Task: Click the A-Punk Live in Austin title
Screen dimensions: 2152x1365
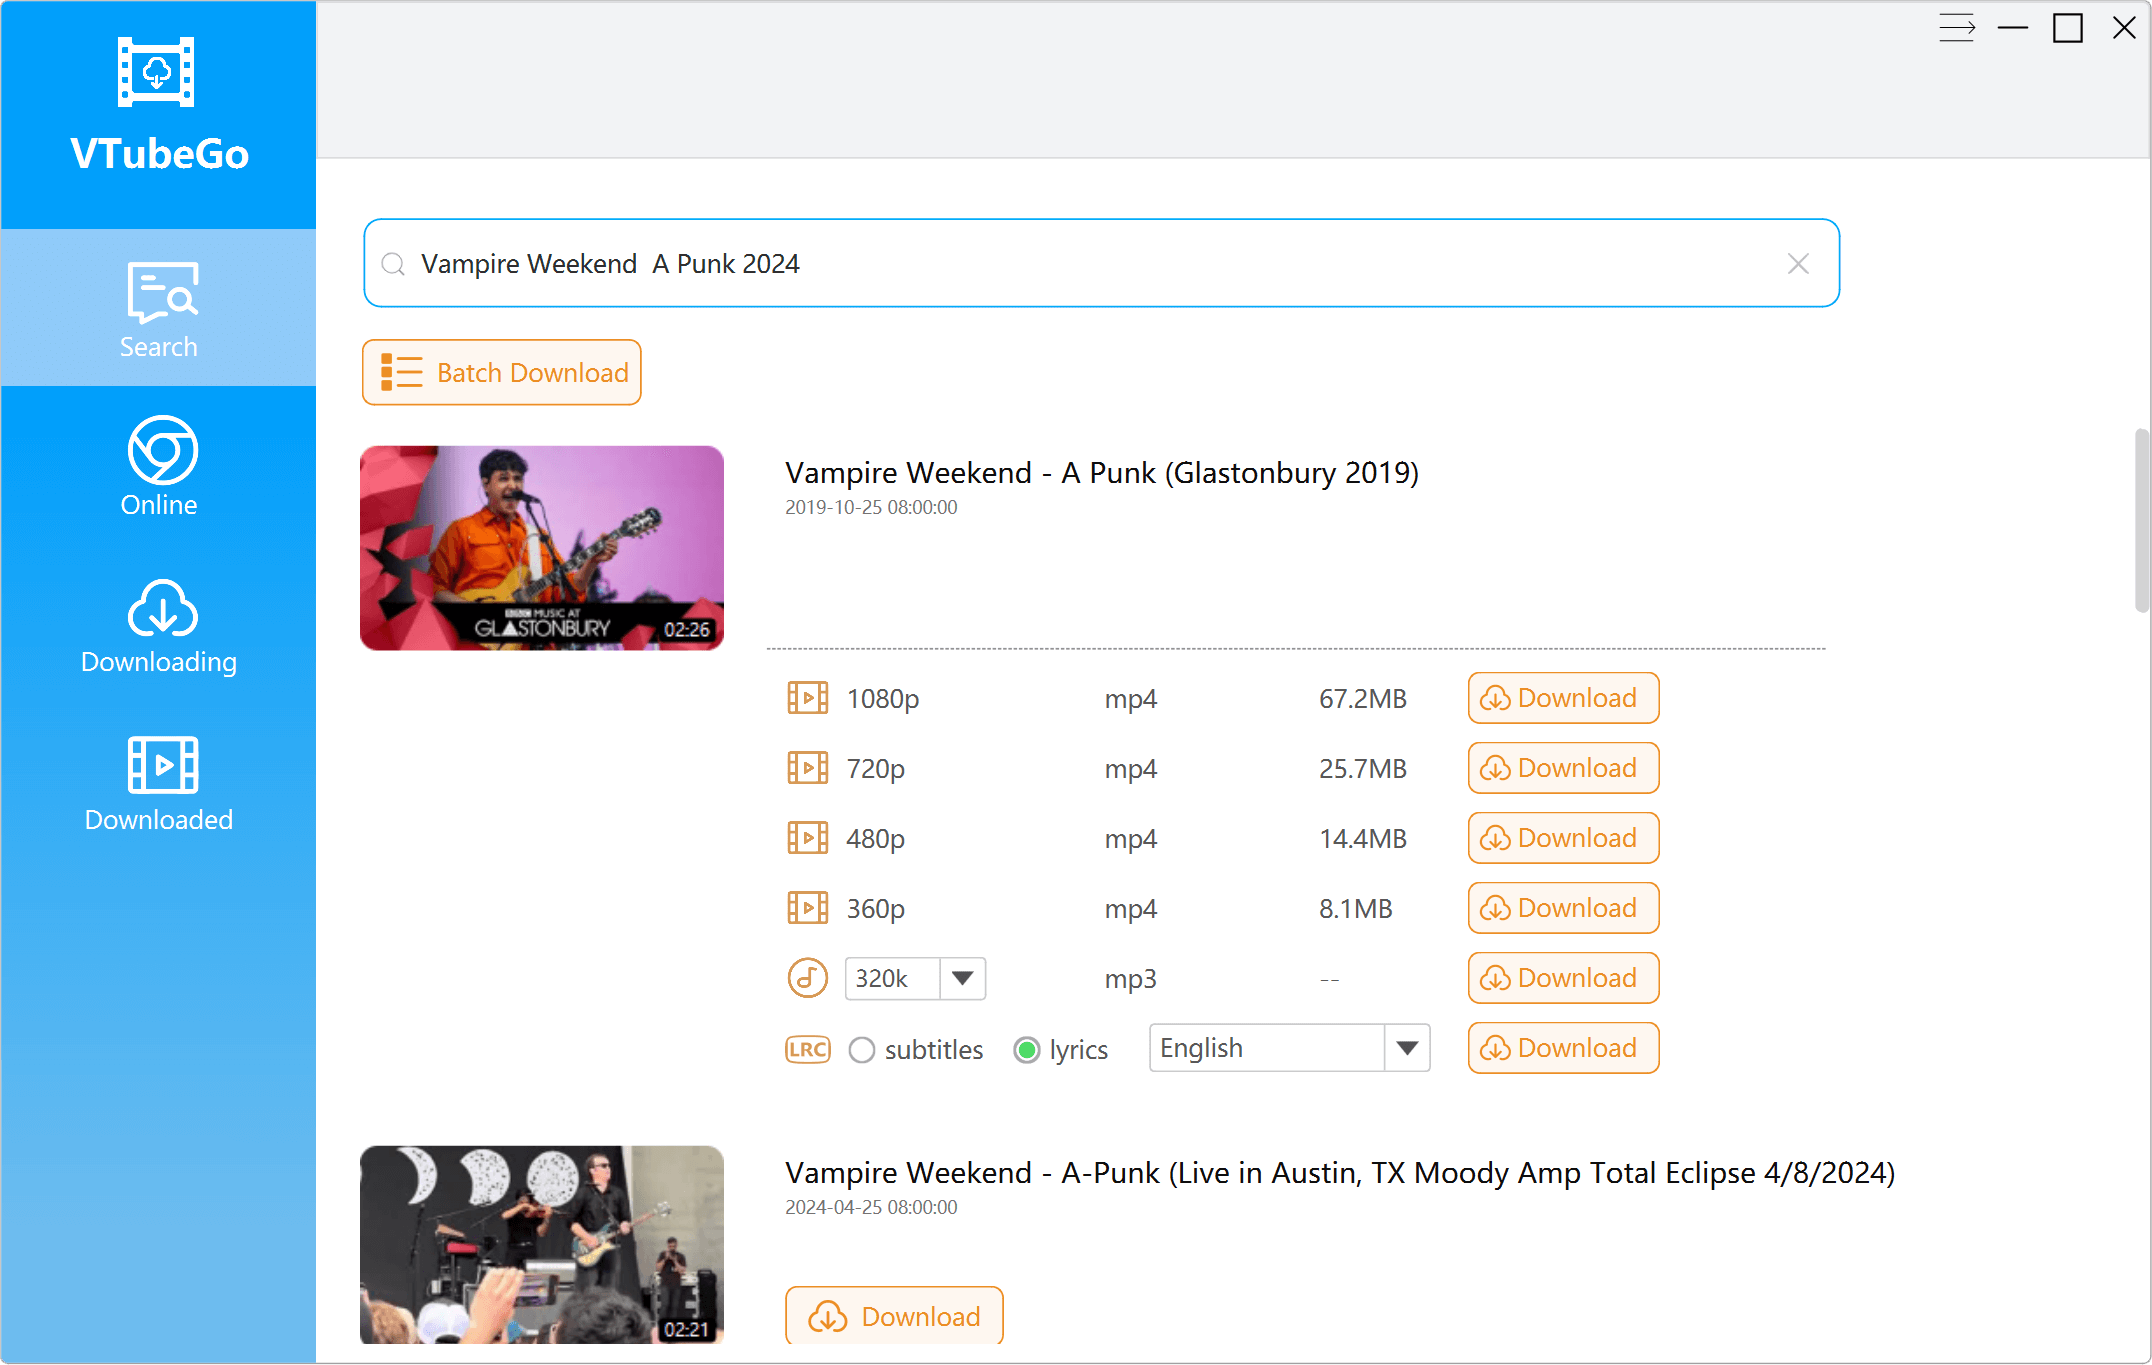Action: [x=1340, y=1173]
